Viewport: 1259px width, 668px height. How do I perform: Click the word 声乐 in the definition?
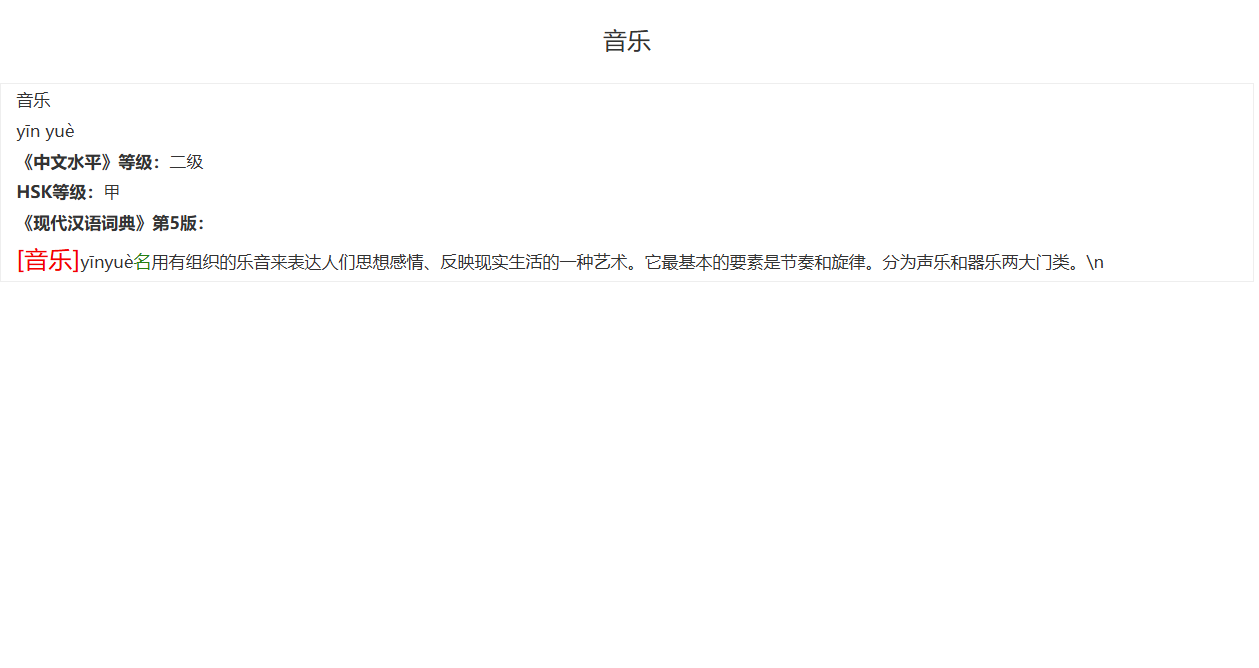(933, 263)
